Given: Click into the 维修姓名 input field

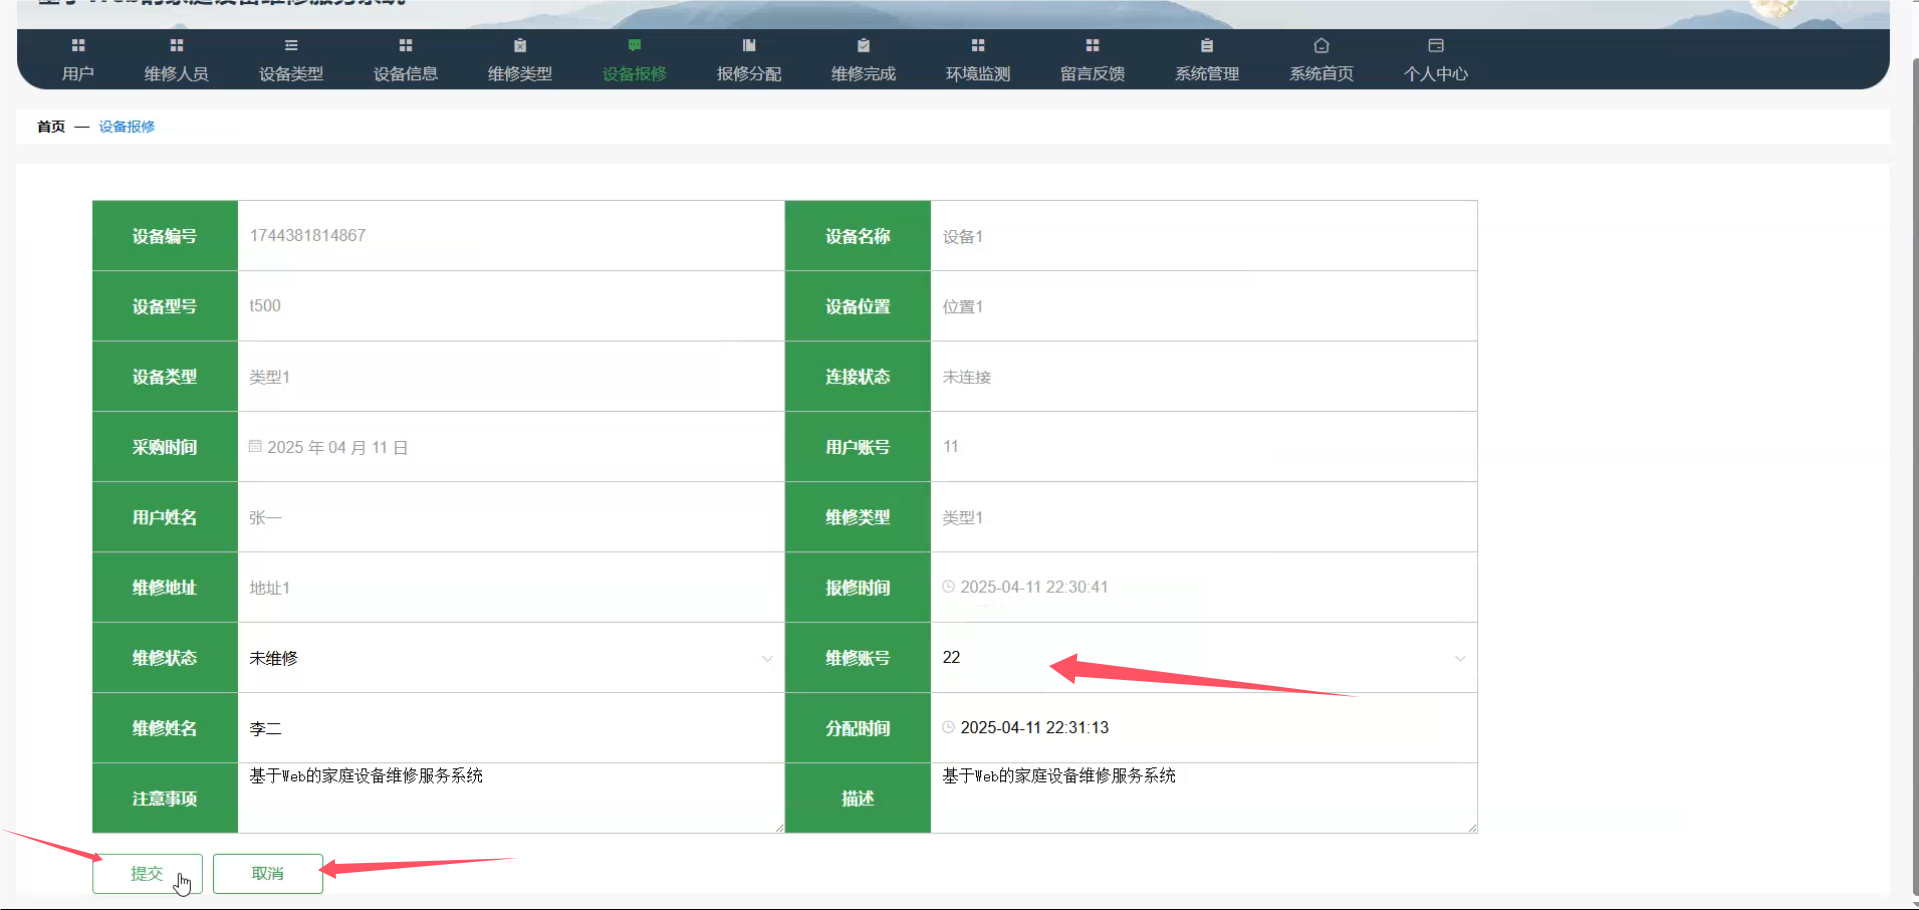Looking at the screenshot, I should pos(510,728).
